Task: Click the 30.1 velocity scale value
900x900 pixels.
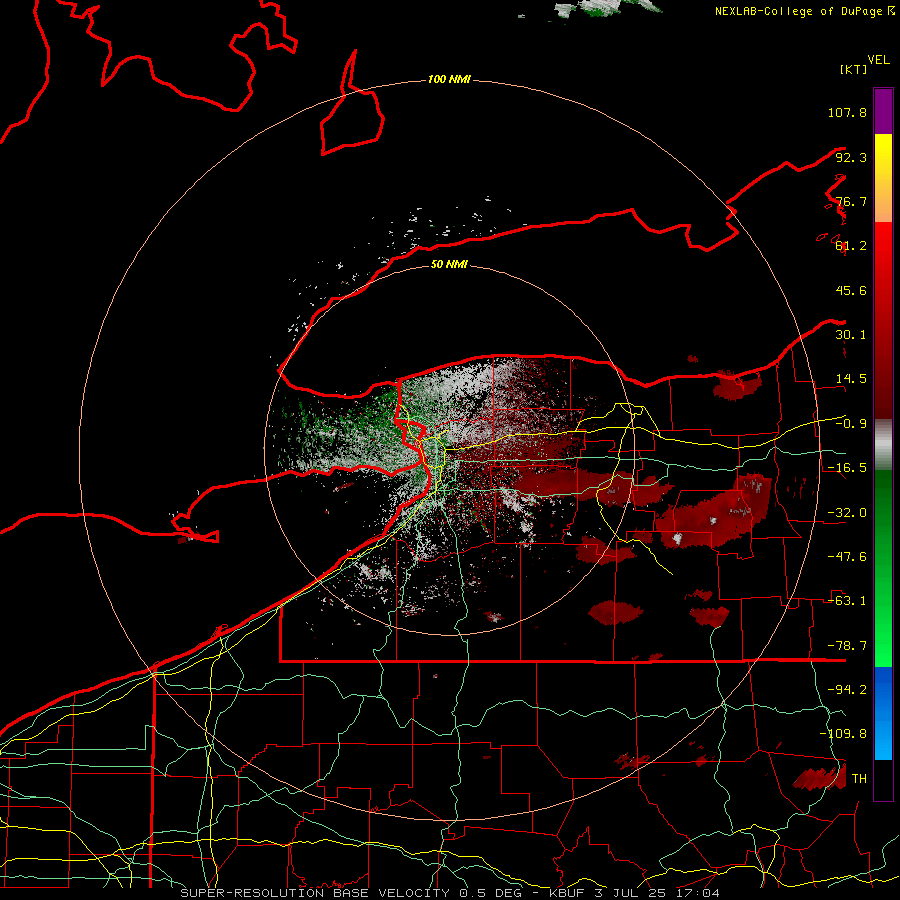Action: pos(851,335)
